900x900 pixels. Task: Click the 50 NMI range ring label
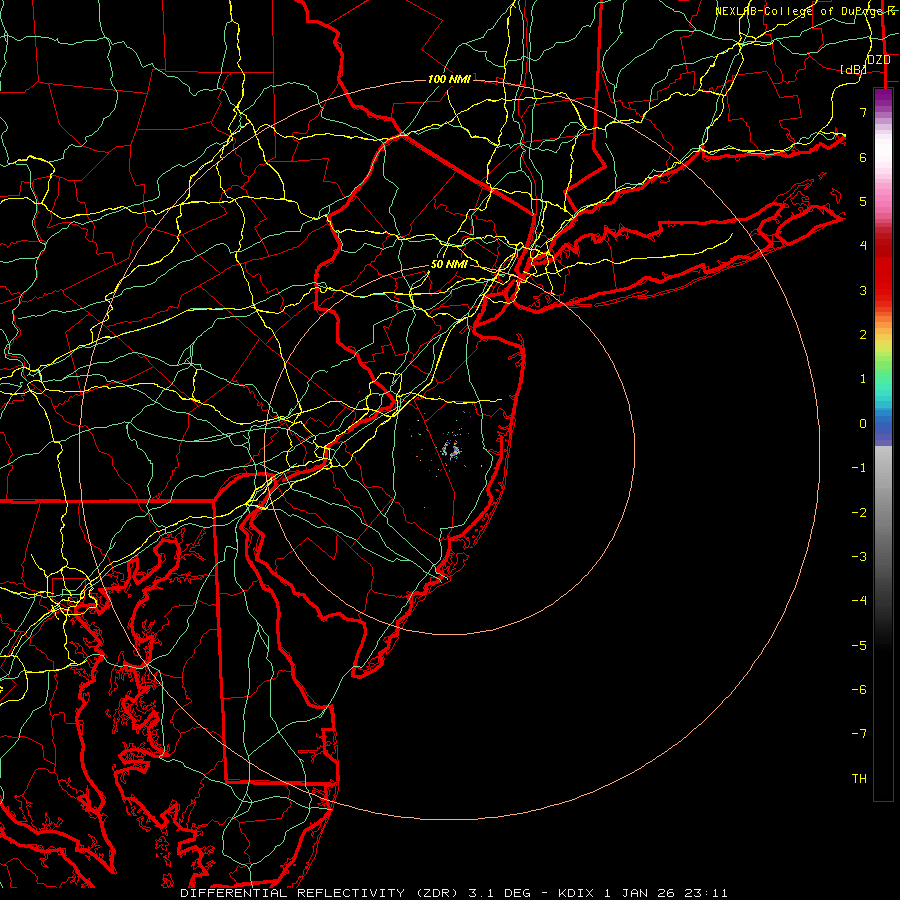coord(449,264)
